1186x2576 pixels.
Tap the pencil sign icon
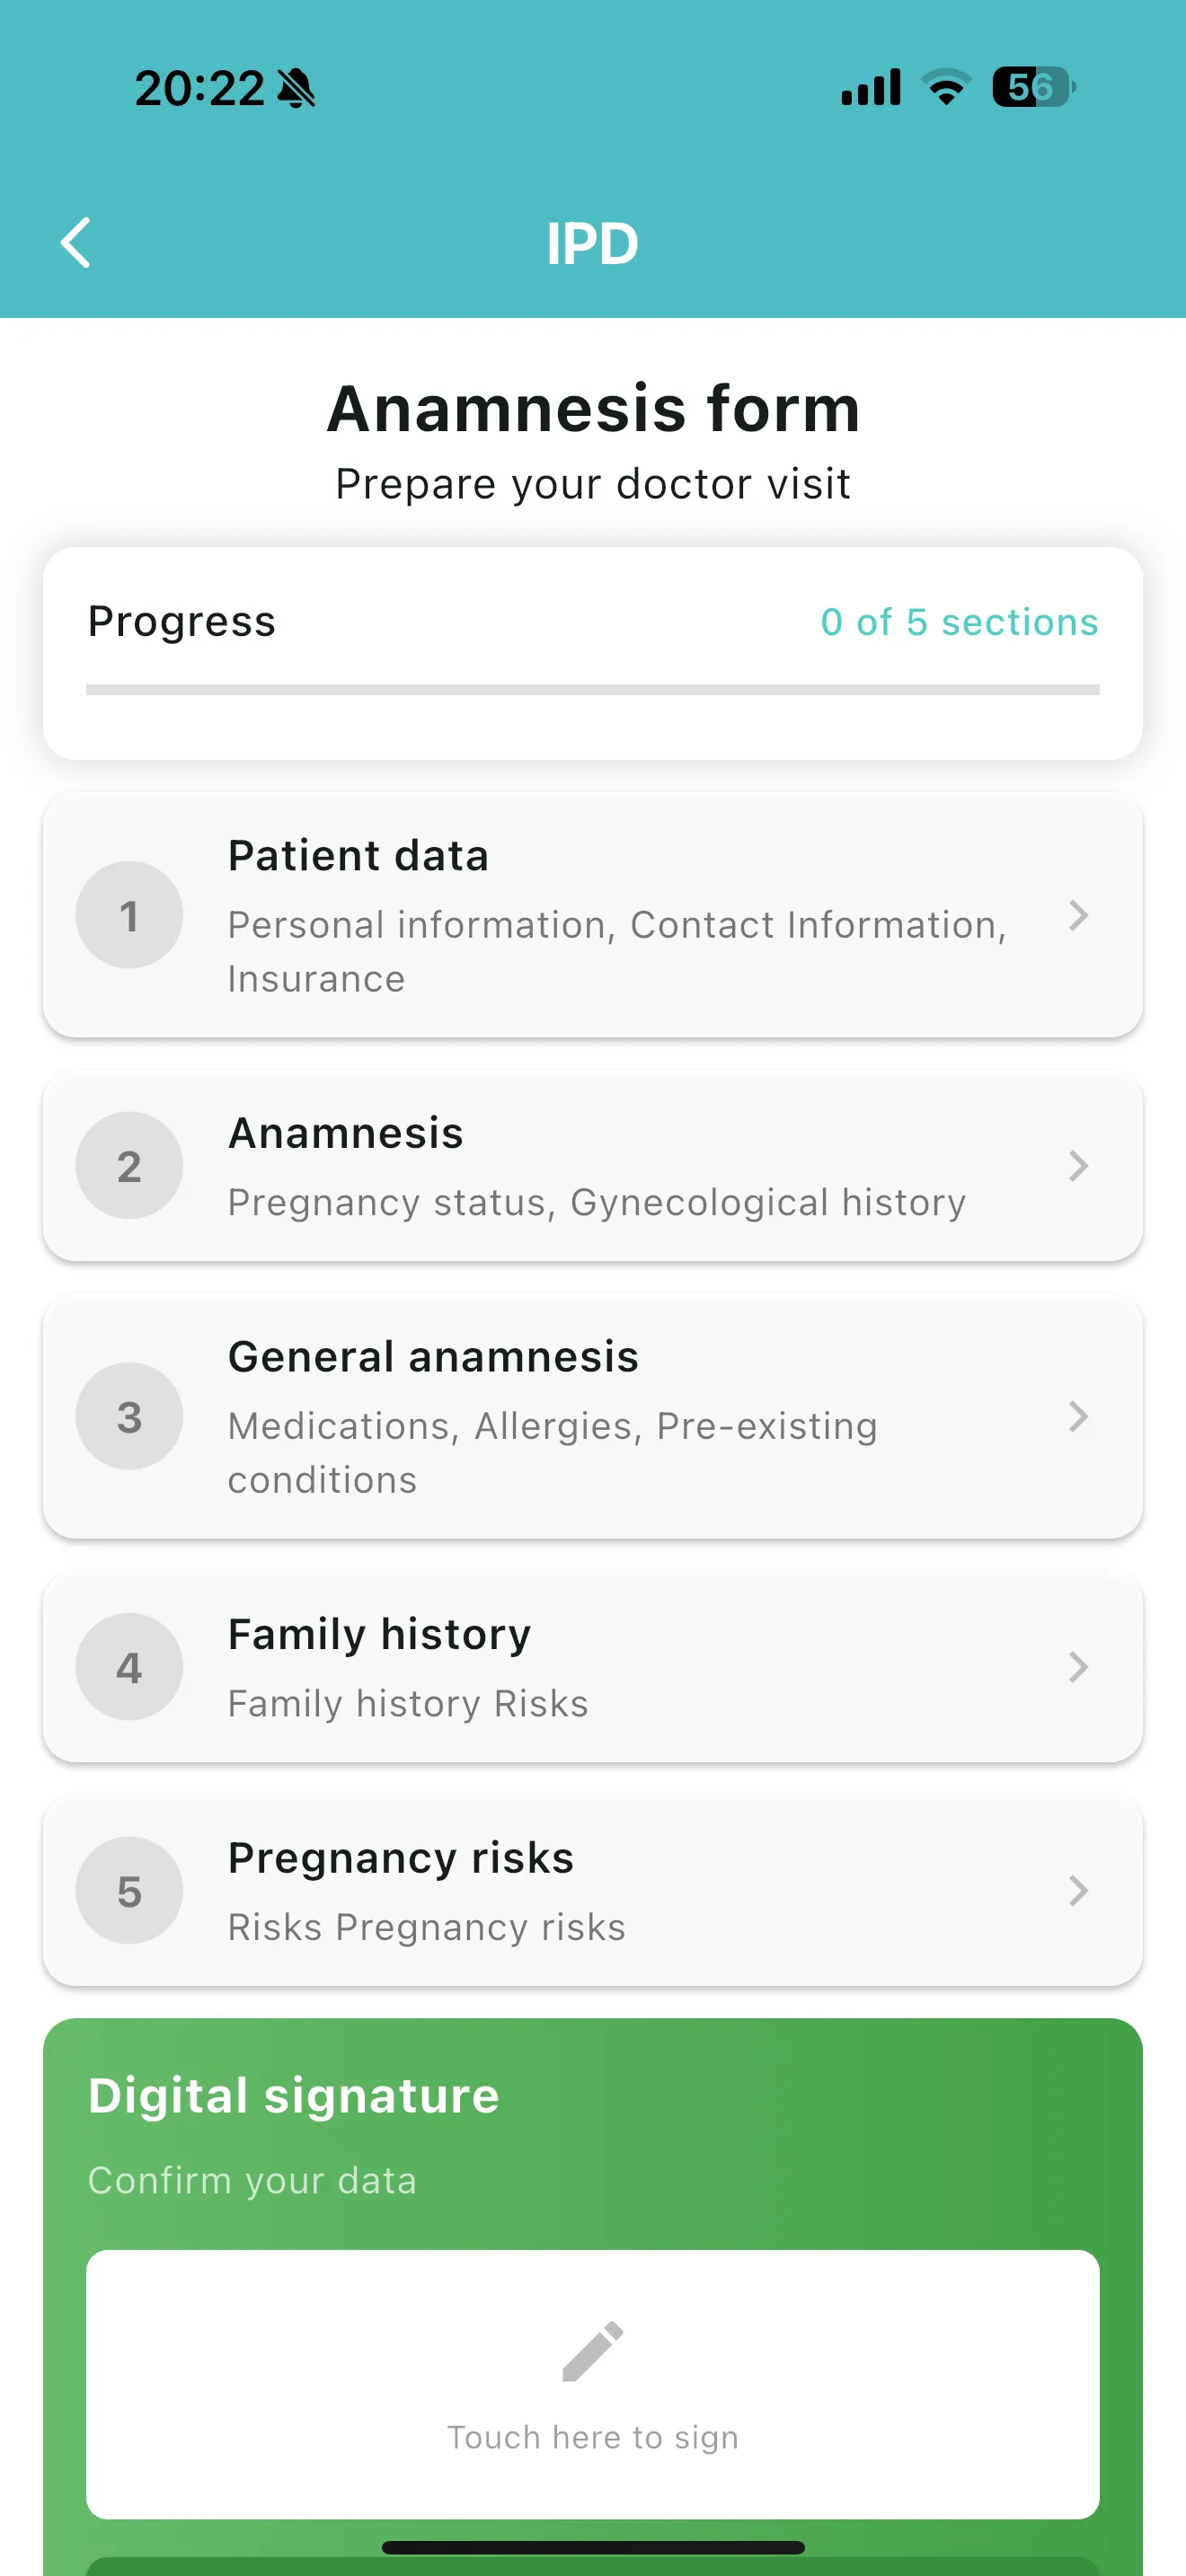pyautogui.click(x=592, y=2351)
